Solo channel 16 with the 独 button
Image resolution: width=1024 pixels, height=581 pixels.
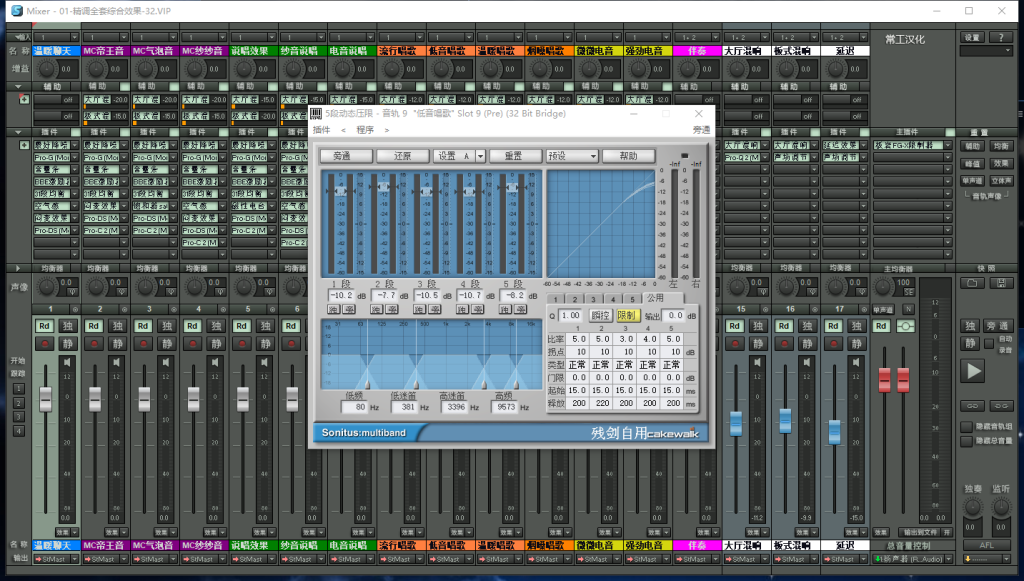807,326
